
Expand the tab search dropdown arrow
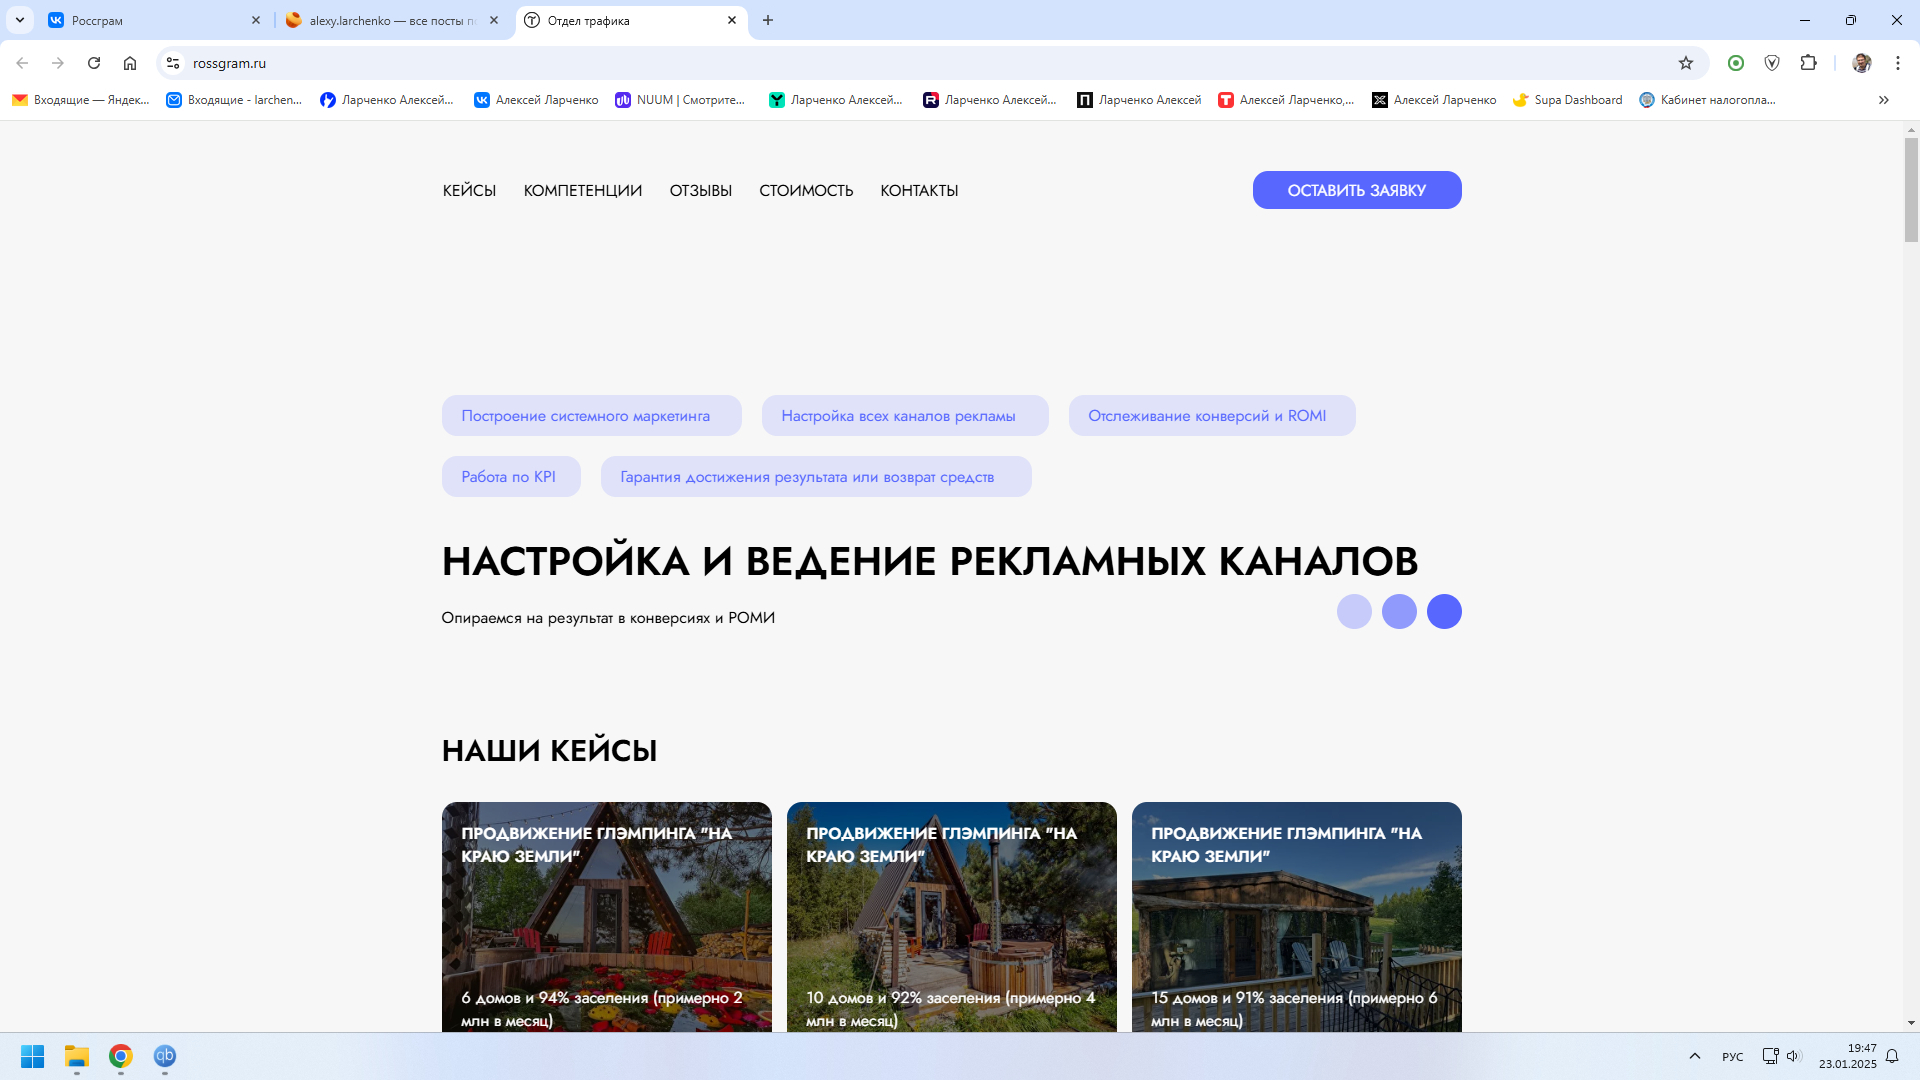(19, 20)
